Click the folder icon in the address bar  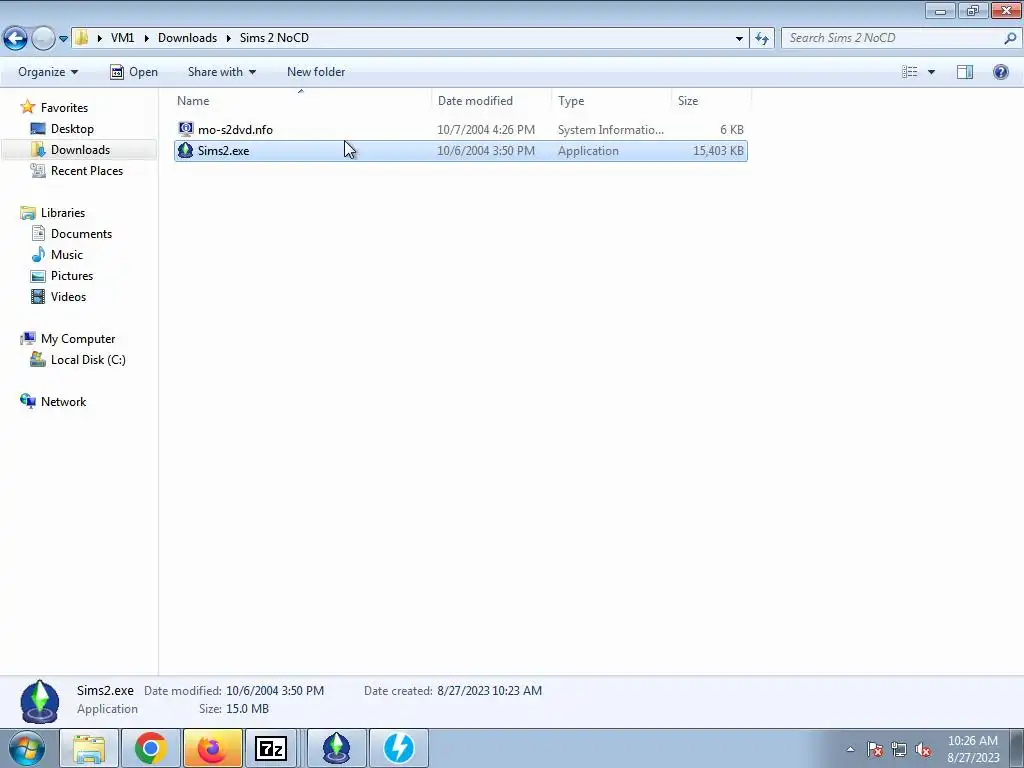pos(82,38)
